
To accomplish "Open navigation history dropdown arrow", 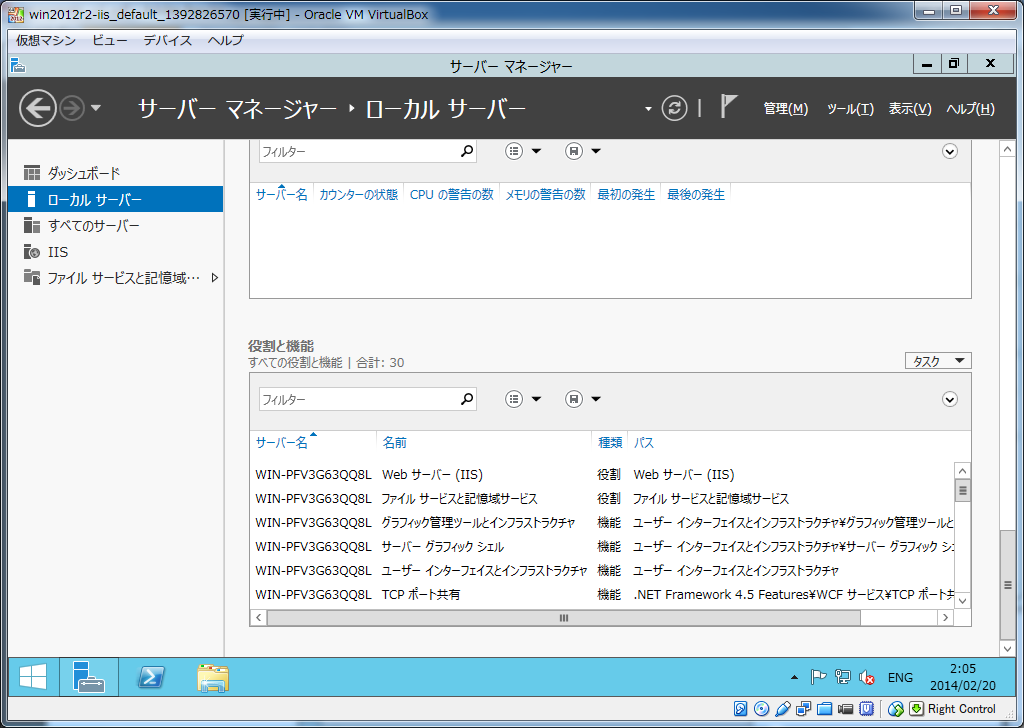I will coord(96,108).
